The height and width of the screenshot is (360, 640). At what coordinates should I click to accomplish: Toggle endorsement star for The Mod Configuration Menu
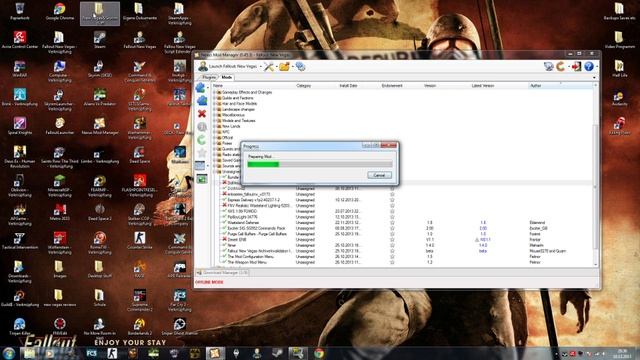pos(392,257)
